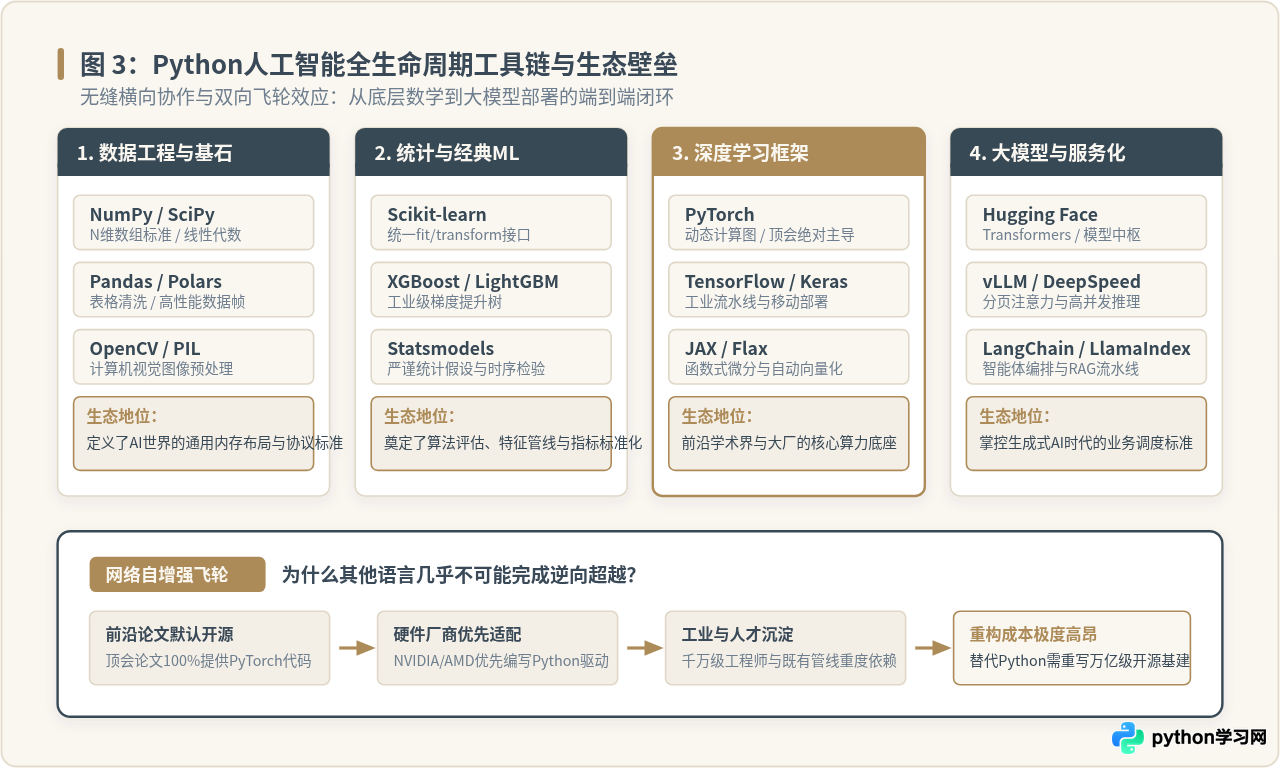Open the "Scikit-learn" card
1280x768 pixels.
491,222
